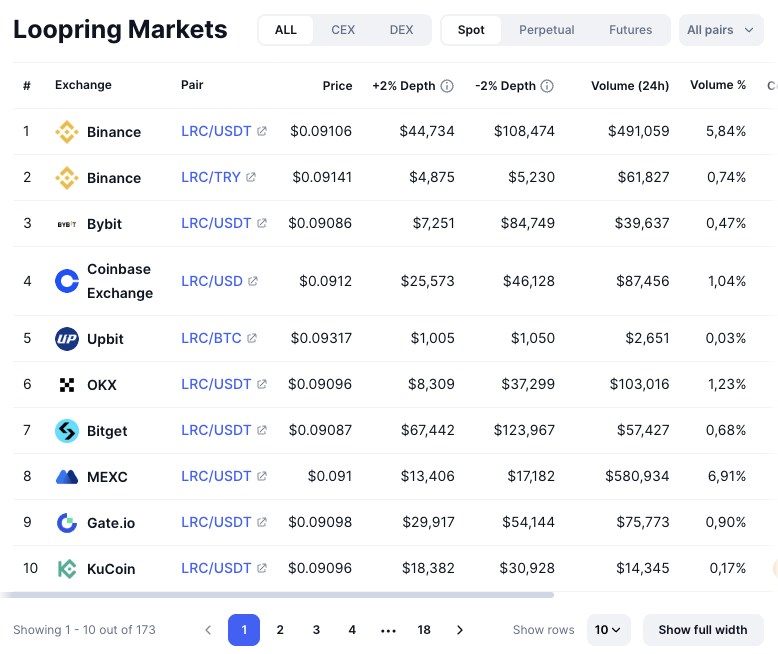Select page 1 in pagination

pyautogui.click(x=244, y=630)
